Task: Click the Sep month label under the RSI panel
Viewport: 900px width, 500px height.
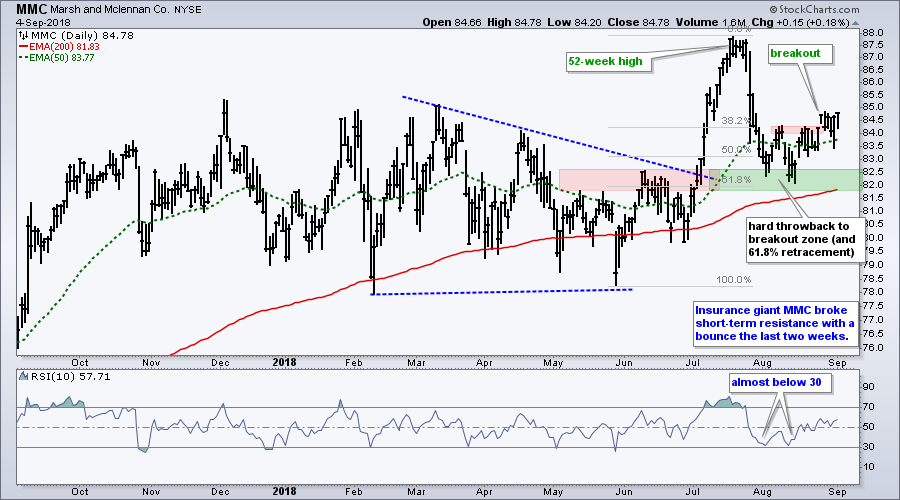Action: tap(837, 492)
